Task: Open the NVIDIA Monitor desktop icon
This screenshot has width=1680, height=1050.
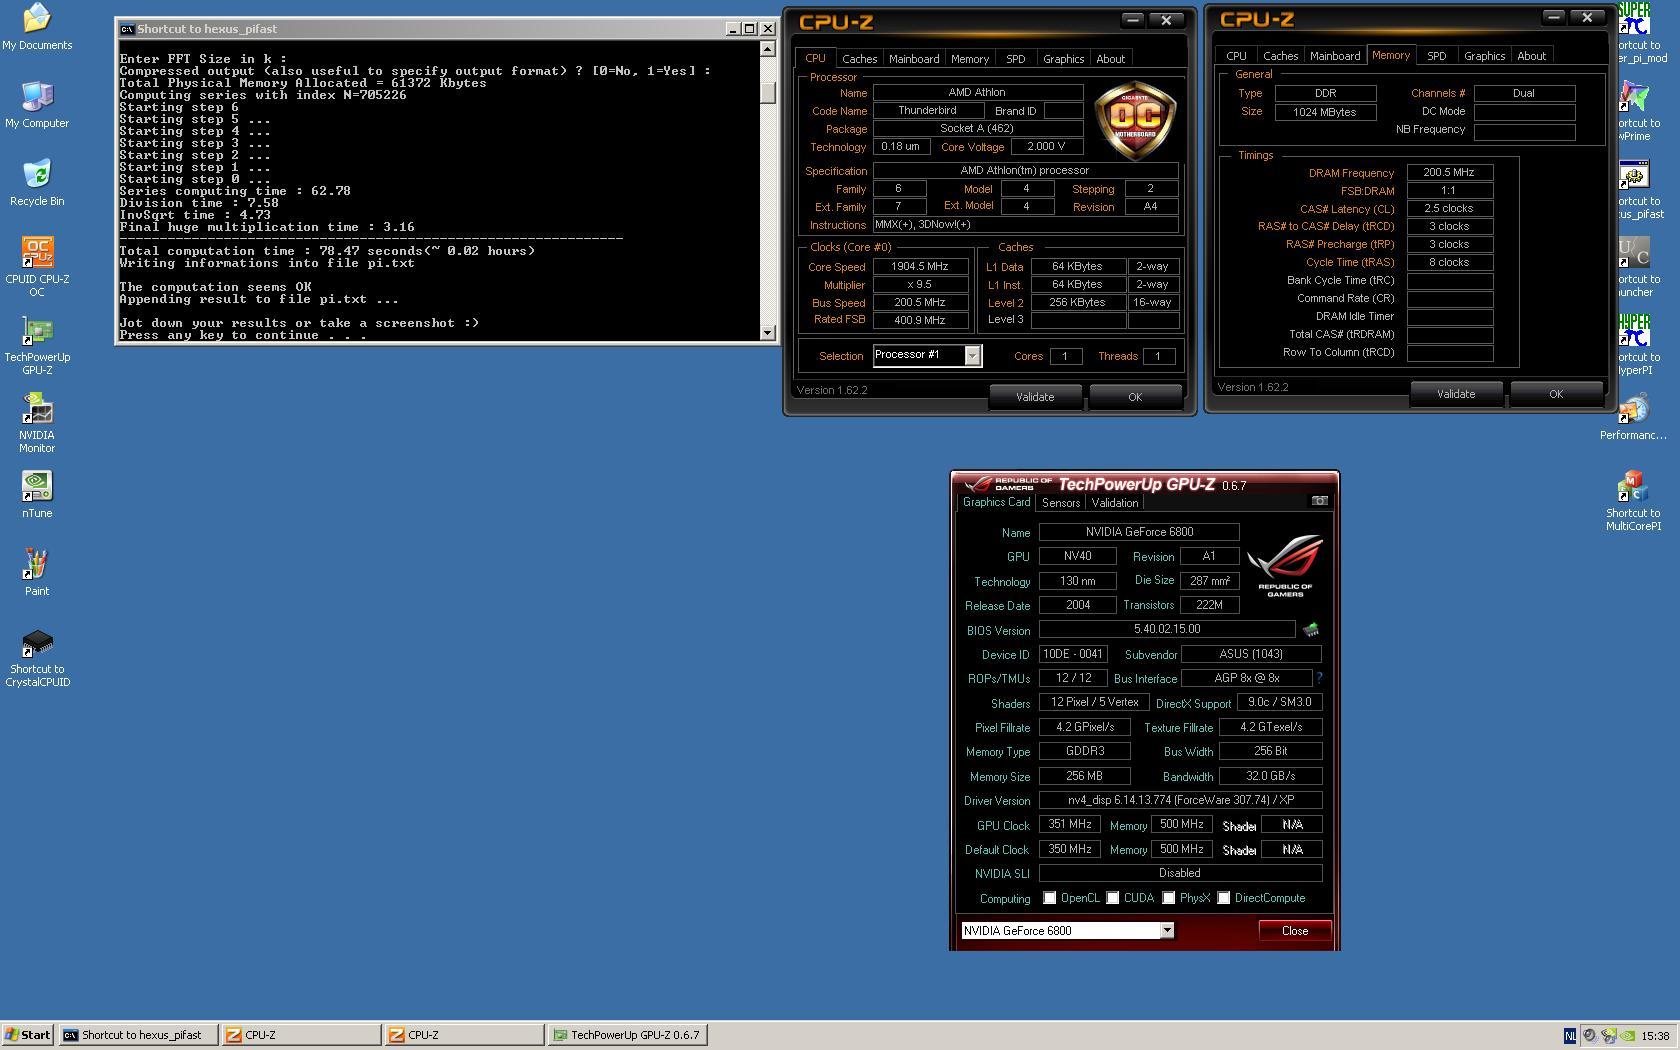Action: click(x=37, y=423)
